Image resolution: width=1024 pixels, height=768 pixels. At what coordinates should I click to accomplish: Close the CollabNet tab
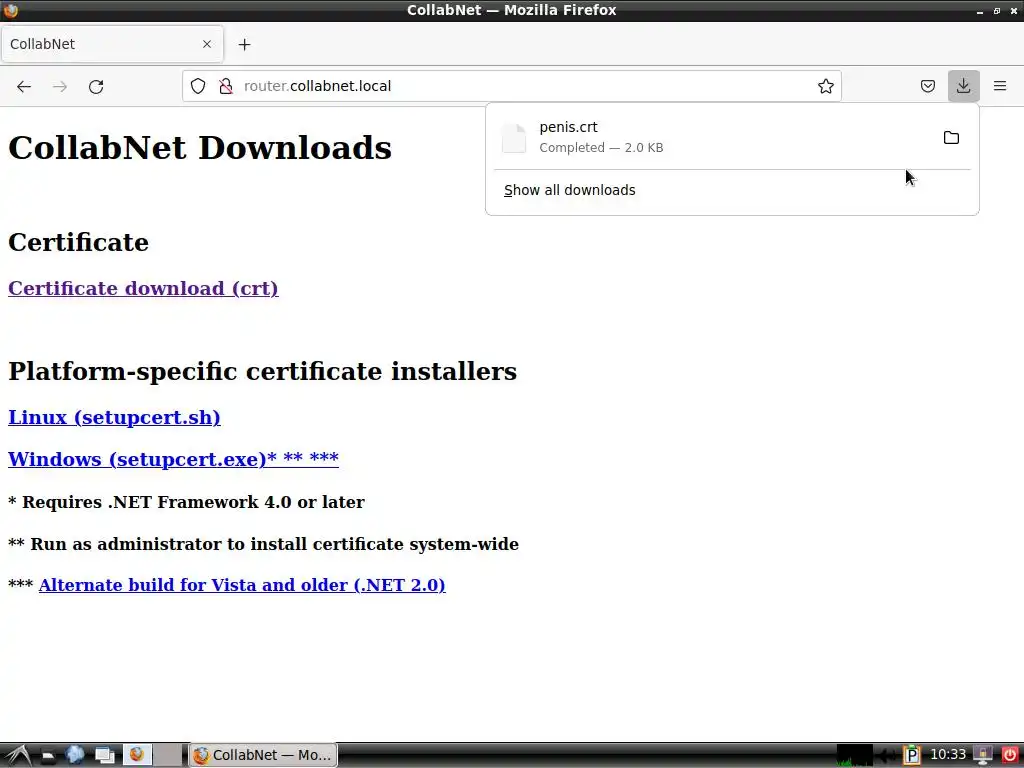207,44
